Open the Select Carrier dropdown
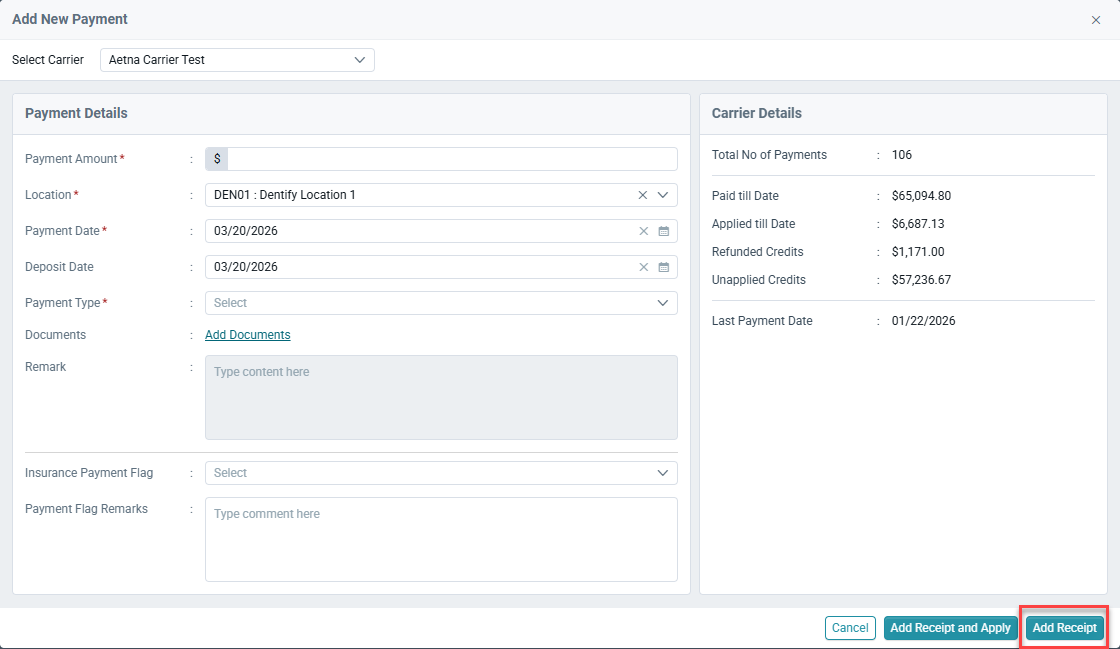The height and width of the screenshot is (649, 1120). [x=237, y=60]
